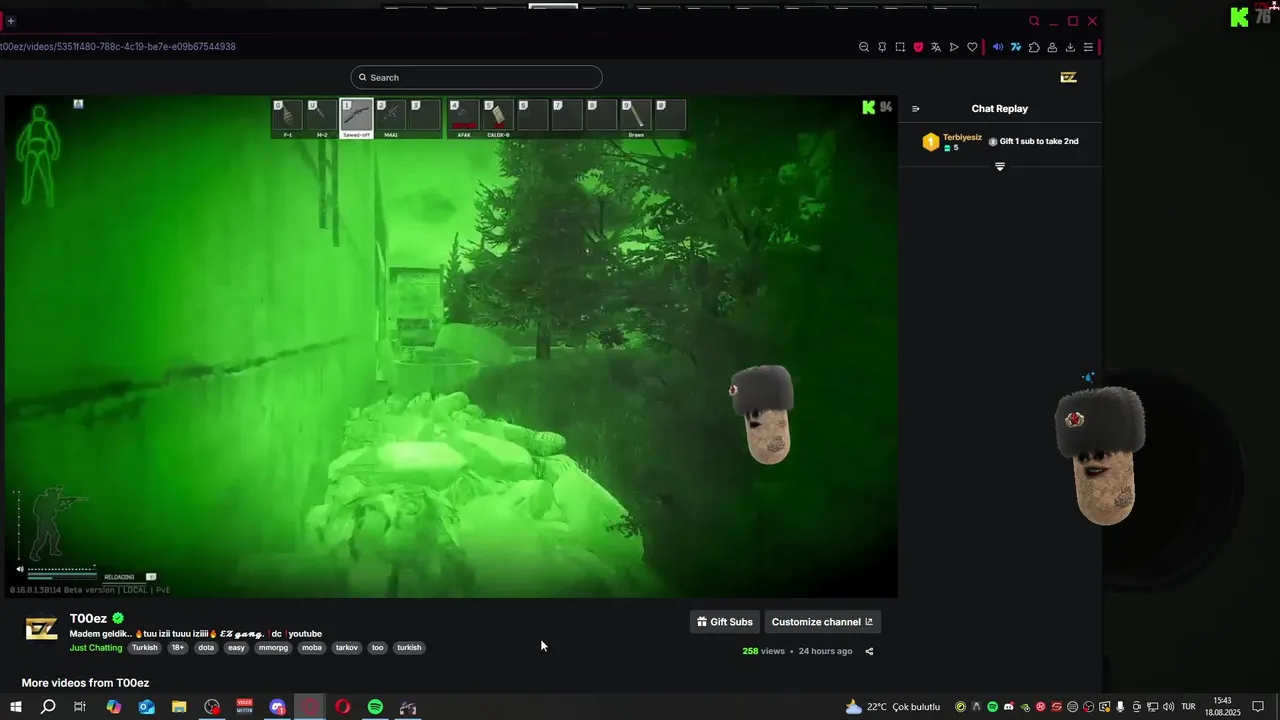
Task: Open the snapshot capture tool icon
Action: pos(900,47)
